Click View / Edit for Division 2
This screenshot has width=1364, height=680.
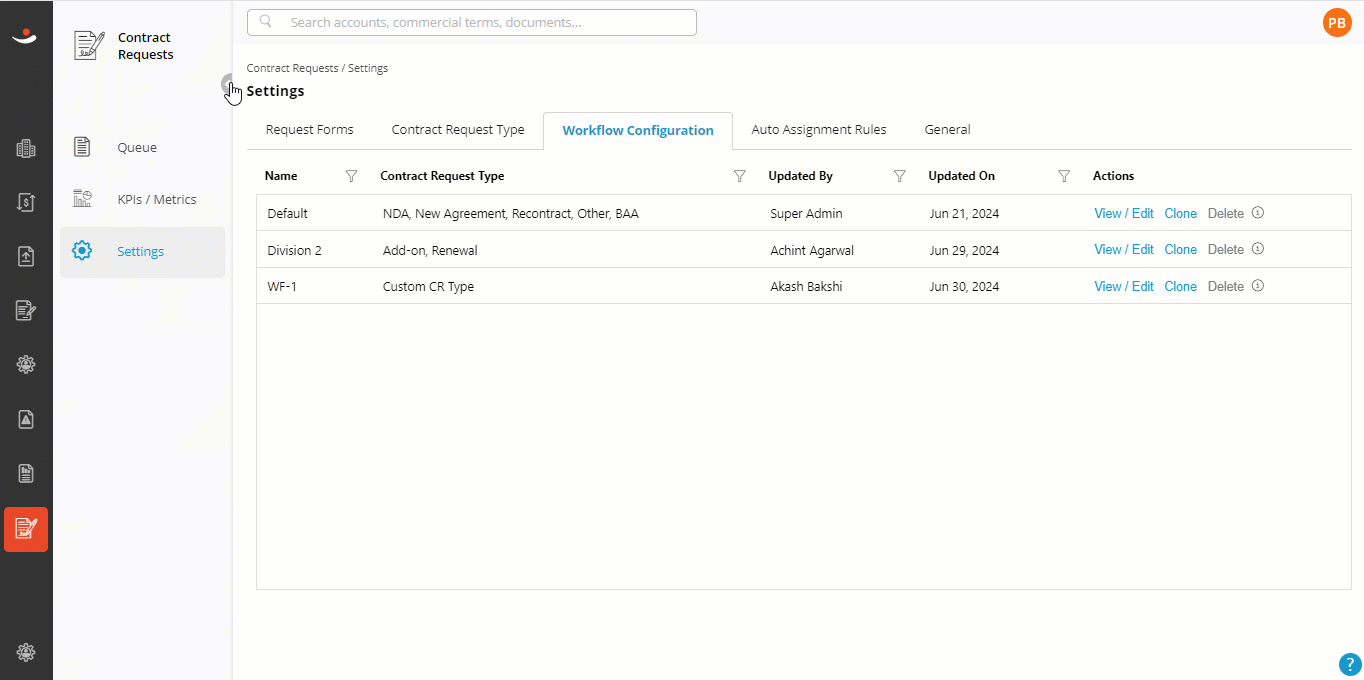[1124, 250]
